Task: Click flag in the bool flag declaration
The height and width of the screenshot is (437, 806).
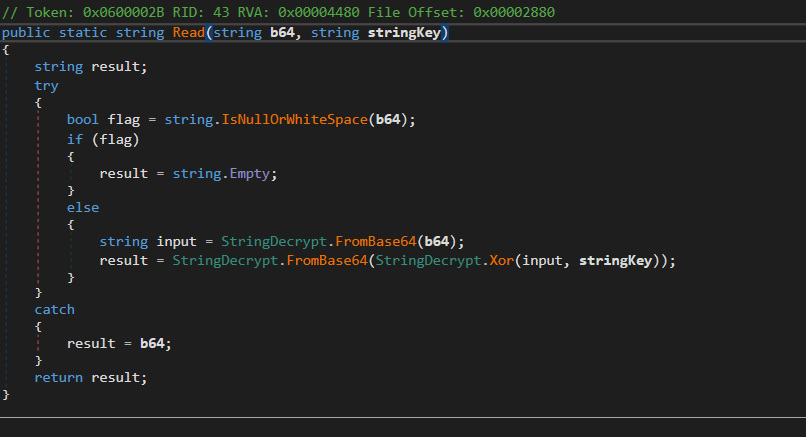Action: click(x=124, y=120)
